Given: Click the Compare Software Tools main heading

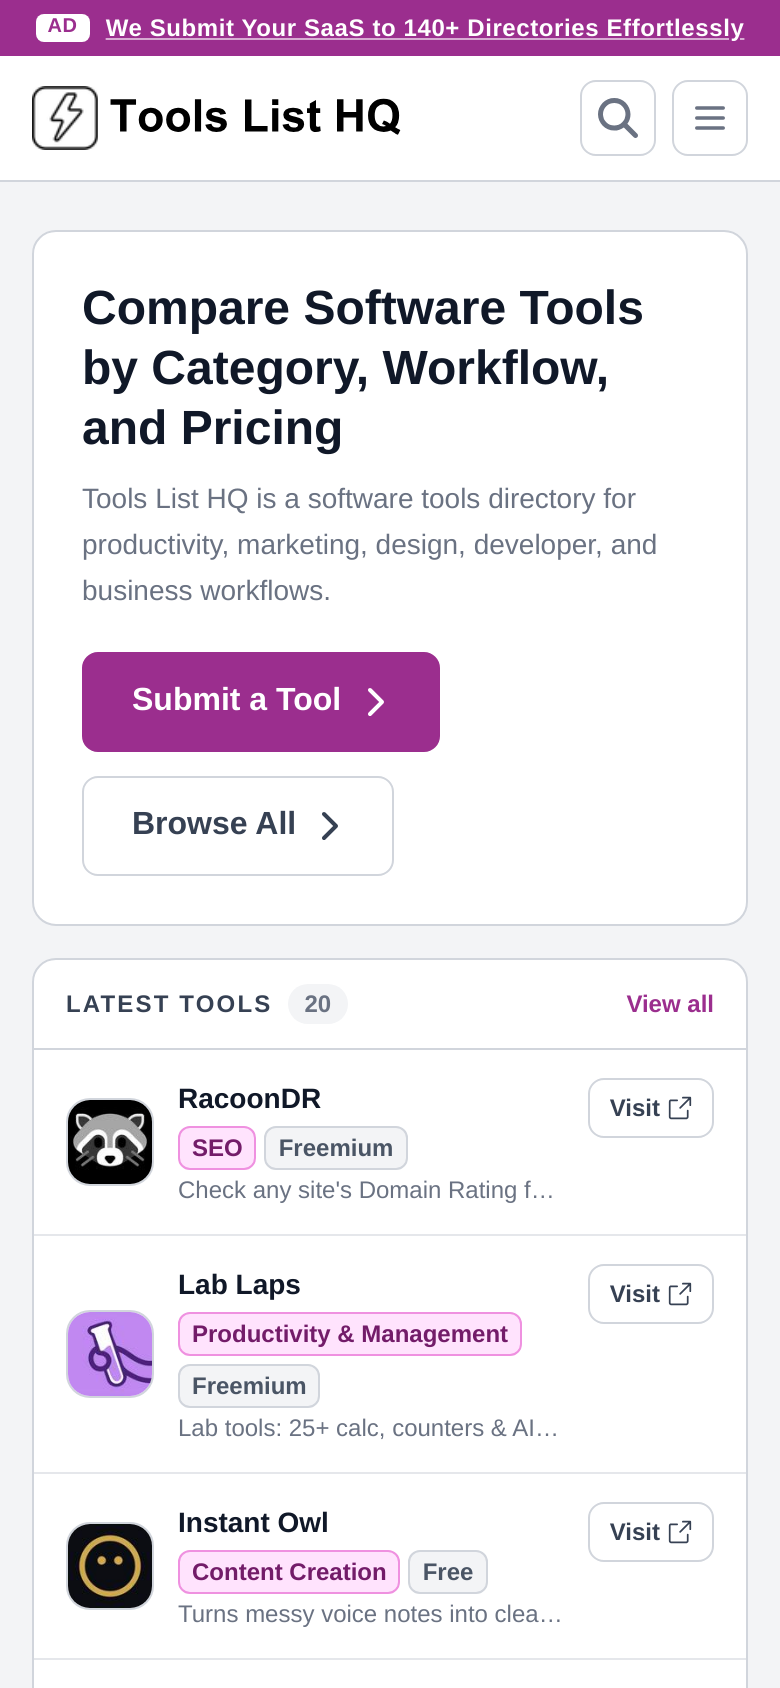Looking at the screenshot, I should tap(362, 368).
